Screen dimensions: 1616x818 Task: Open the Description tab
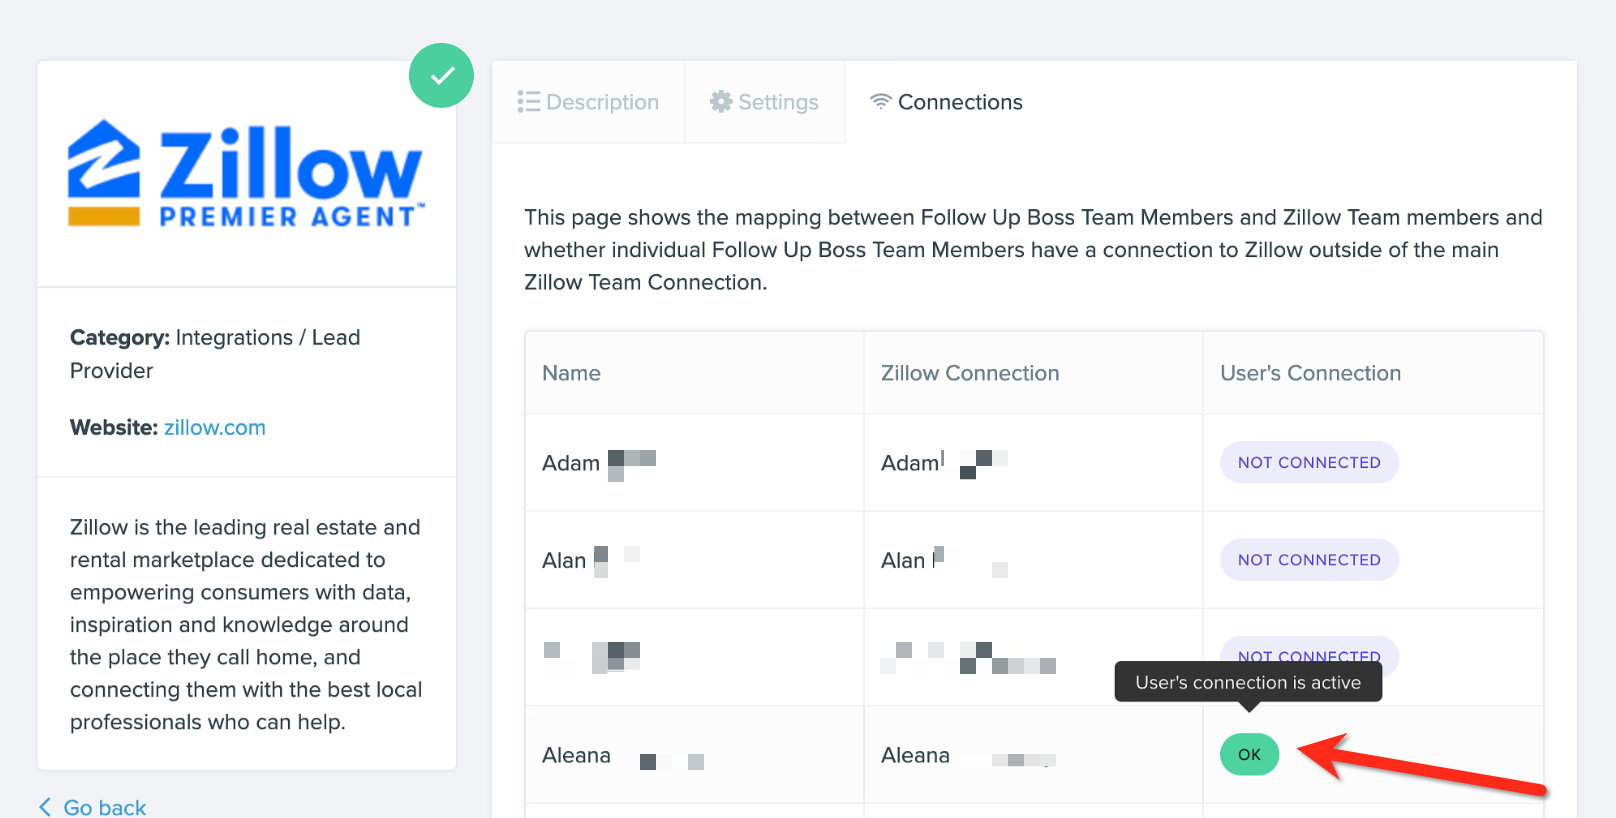tap(588, 102)
